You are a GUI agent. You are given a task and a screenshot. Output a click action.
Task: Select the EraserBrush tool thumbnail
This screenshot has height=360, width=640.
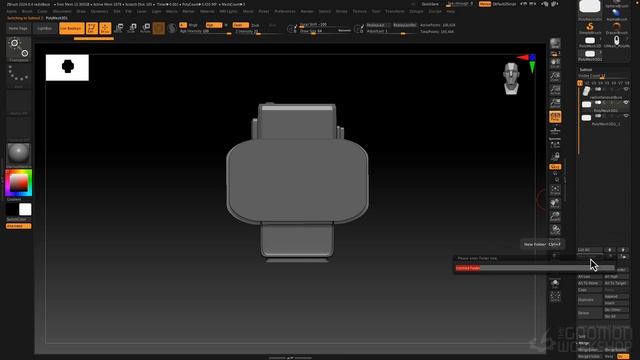tap(616, 29)
